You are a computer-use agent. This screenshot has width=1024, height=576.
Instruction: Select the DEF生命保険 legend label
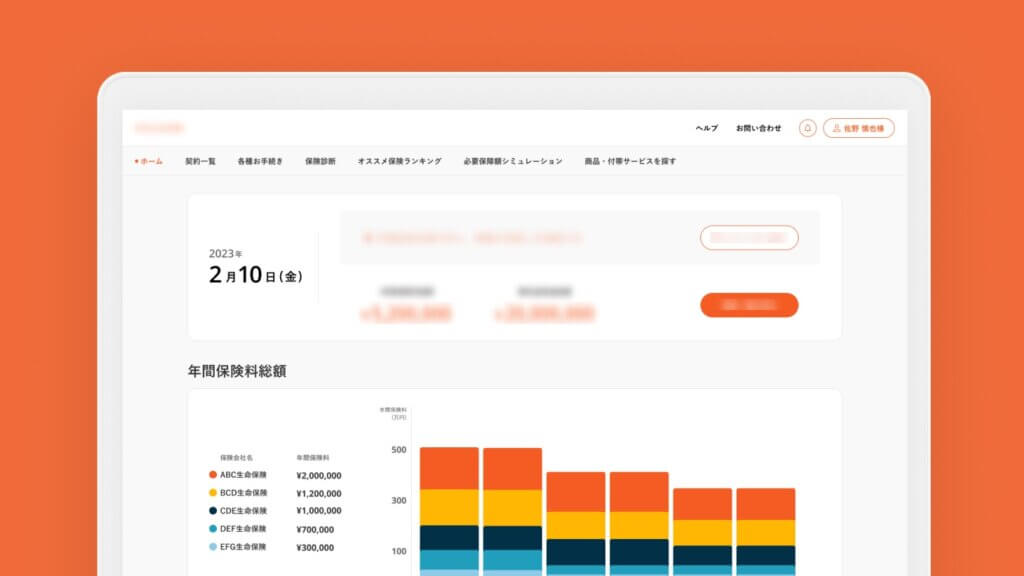click(x=243, y=529)
